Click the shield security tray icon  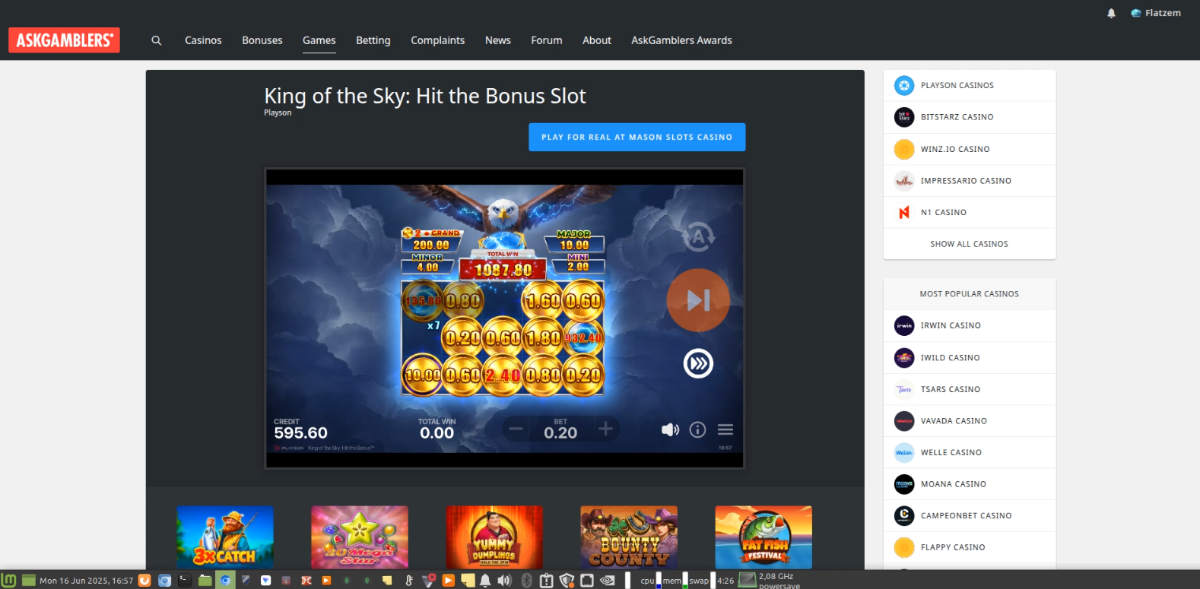[567, 579]
